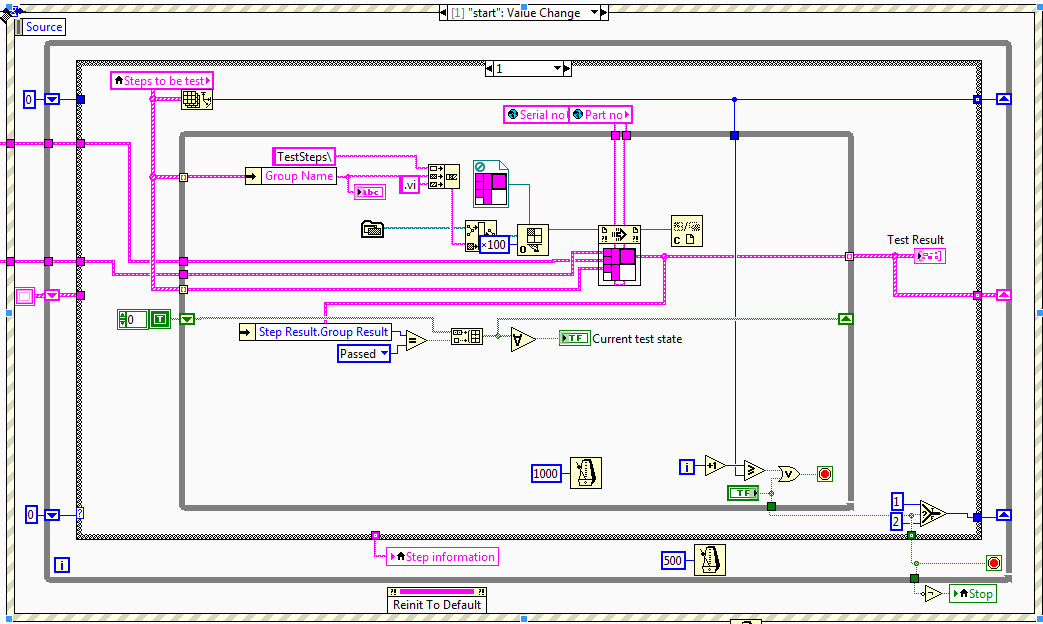Go to next event case
Screen dimensions: 1043x624
(604, 13)
